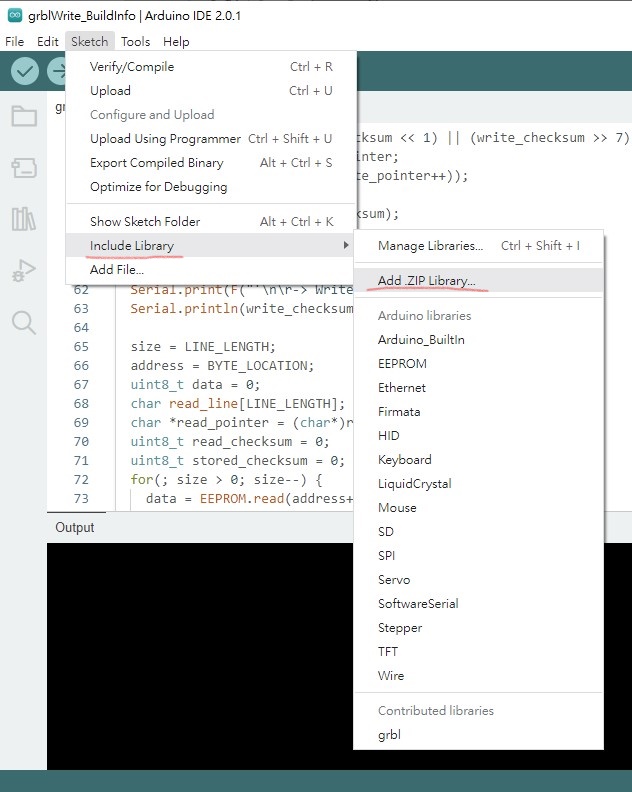Click Include Library menu entry
The image size is (632, 792).
(x=211, y=245)
